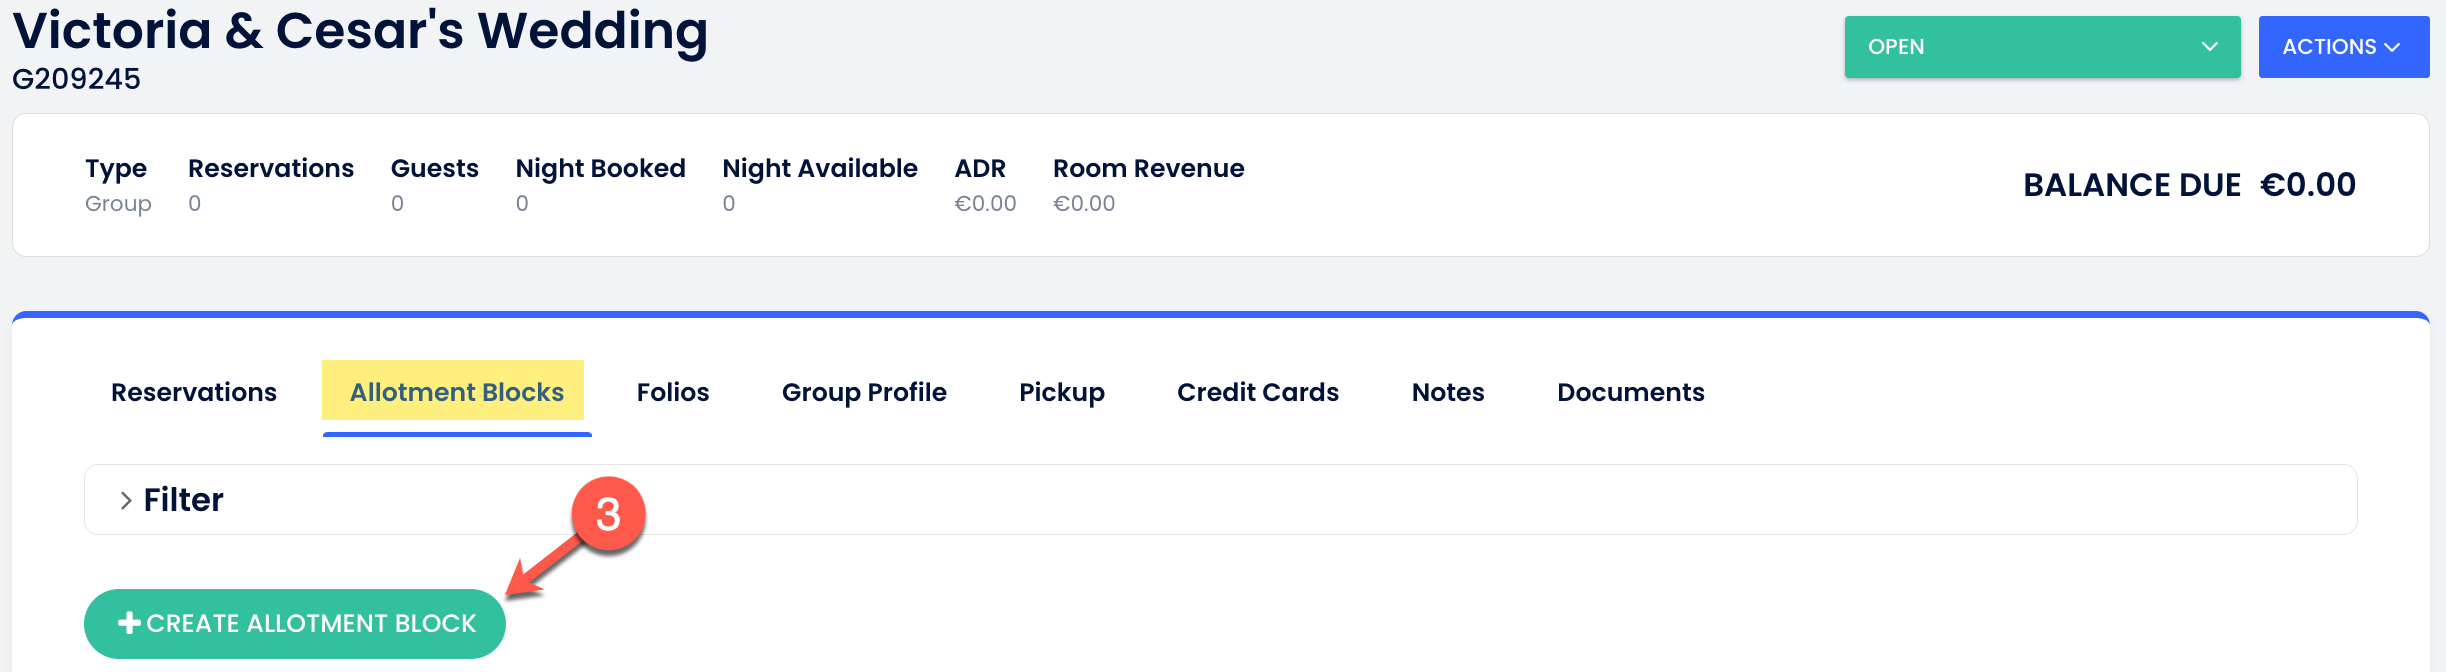
Task: Expand the Filter section chevron
Action: point(126,500)
